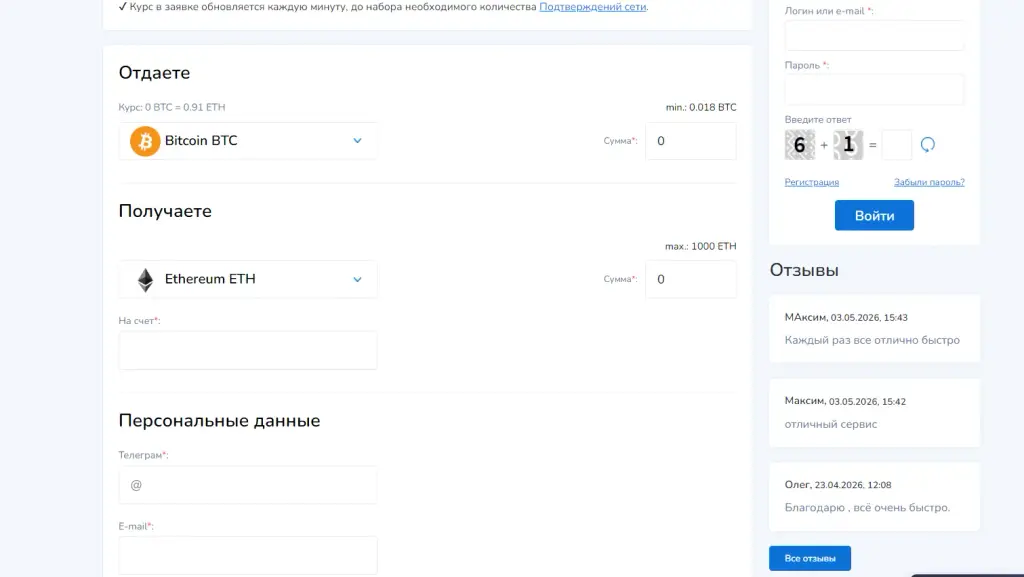Focus the Логин или e-mail field

(874, 35)
